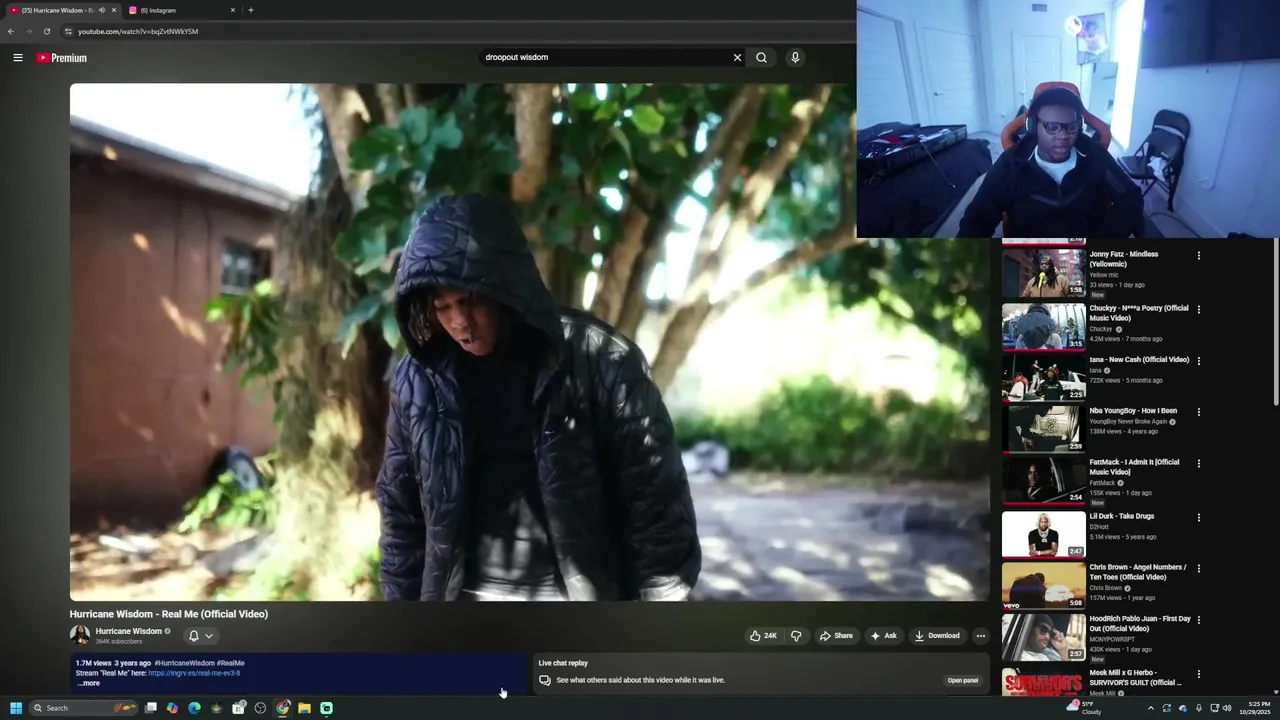1280x720 pixels.
Task: Click the 'droopout wisdom' search field
Action: click(605, 58)
